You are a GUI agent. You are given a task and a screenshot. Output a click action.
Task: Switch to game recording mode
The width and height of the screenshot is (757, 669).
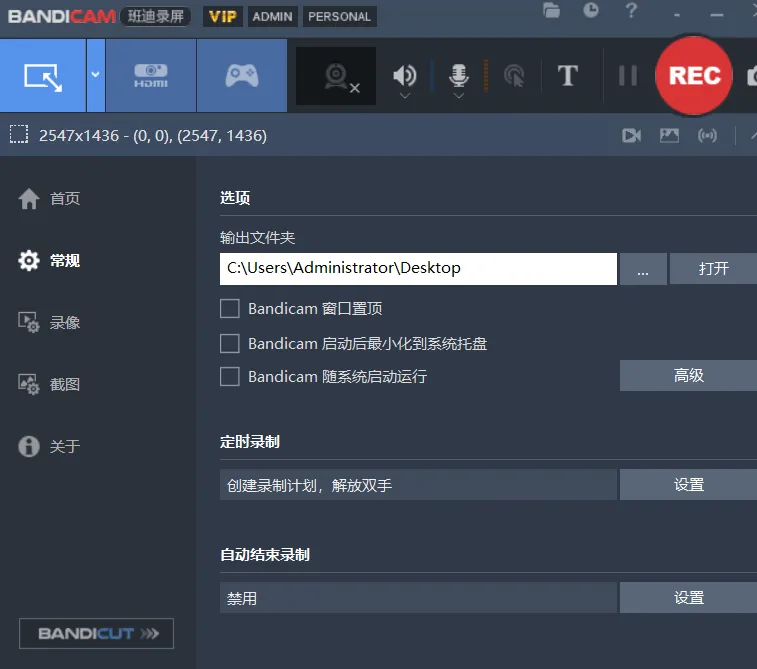[242, 76]
